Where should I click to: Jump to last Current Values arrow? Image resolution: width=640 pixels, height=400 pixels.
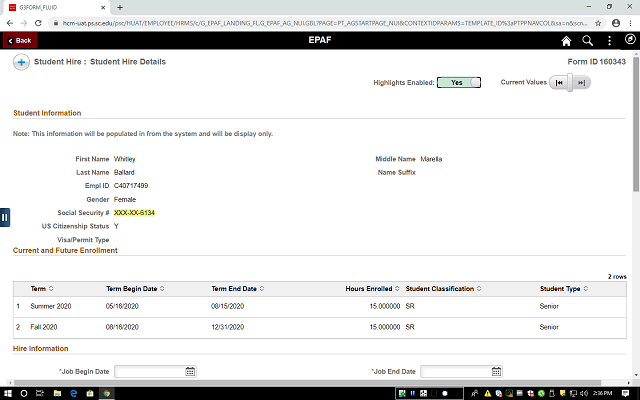[582, 83]
